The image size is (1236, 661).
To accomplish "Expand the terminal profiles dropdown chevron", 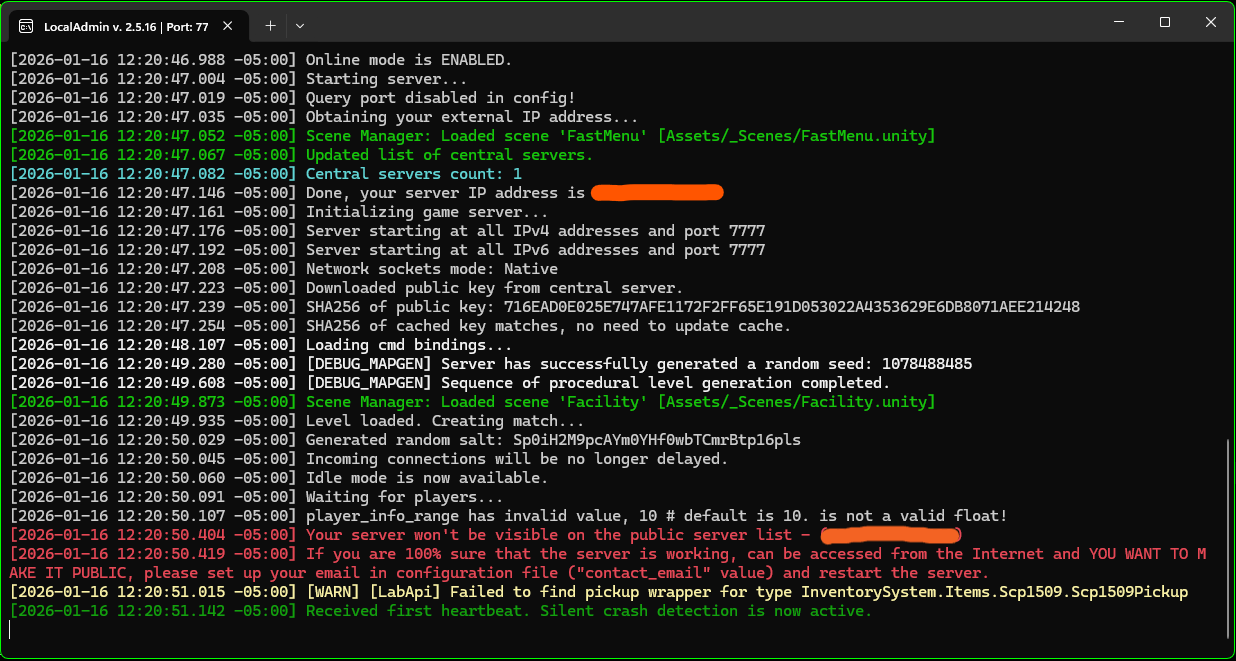I will pyautogui.click(x=300, y=25).
